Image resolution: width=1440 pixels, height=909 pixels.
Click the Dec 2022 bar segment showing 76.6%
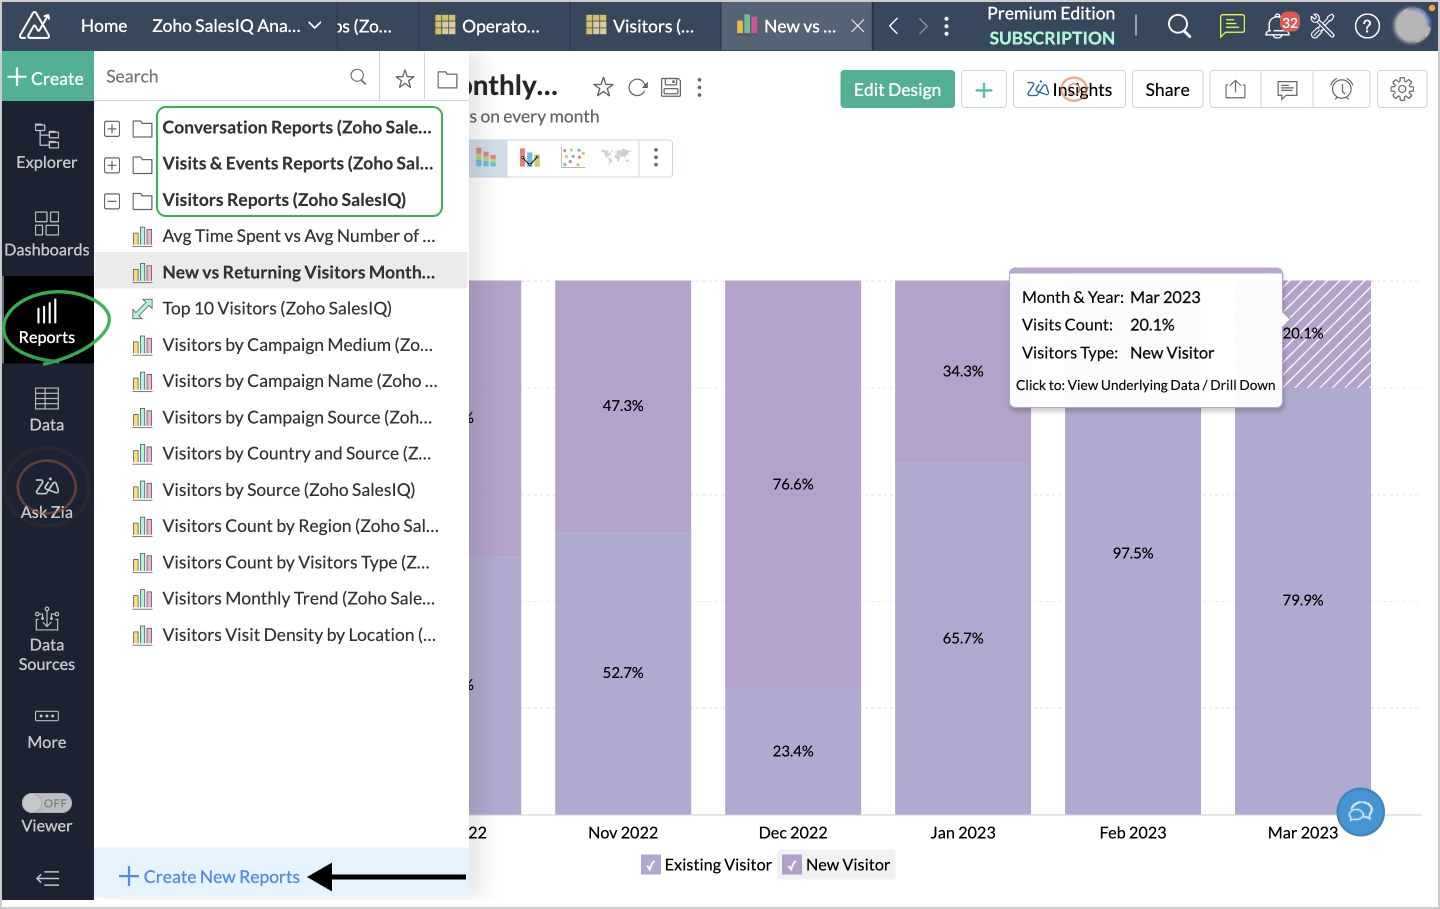(x=793, y=485)
